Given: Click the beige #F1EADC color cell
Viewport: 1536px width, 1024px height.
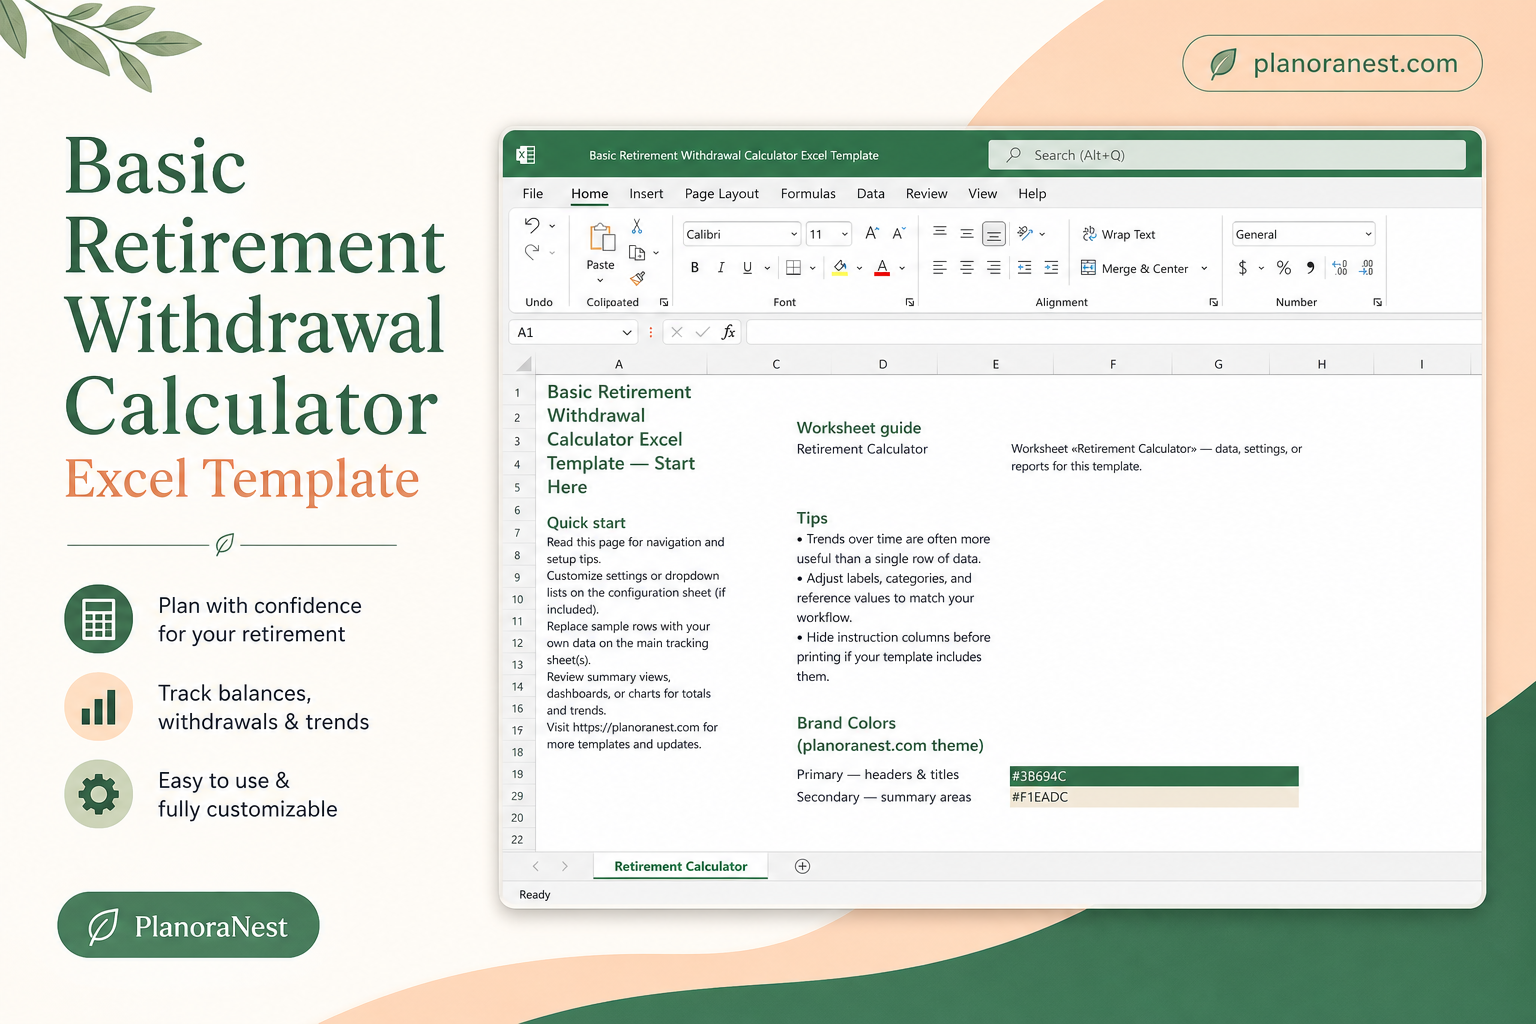Looking at the screenshot, I should point(1154,797).
